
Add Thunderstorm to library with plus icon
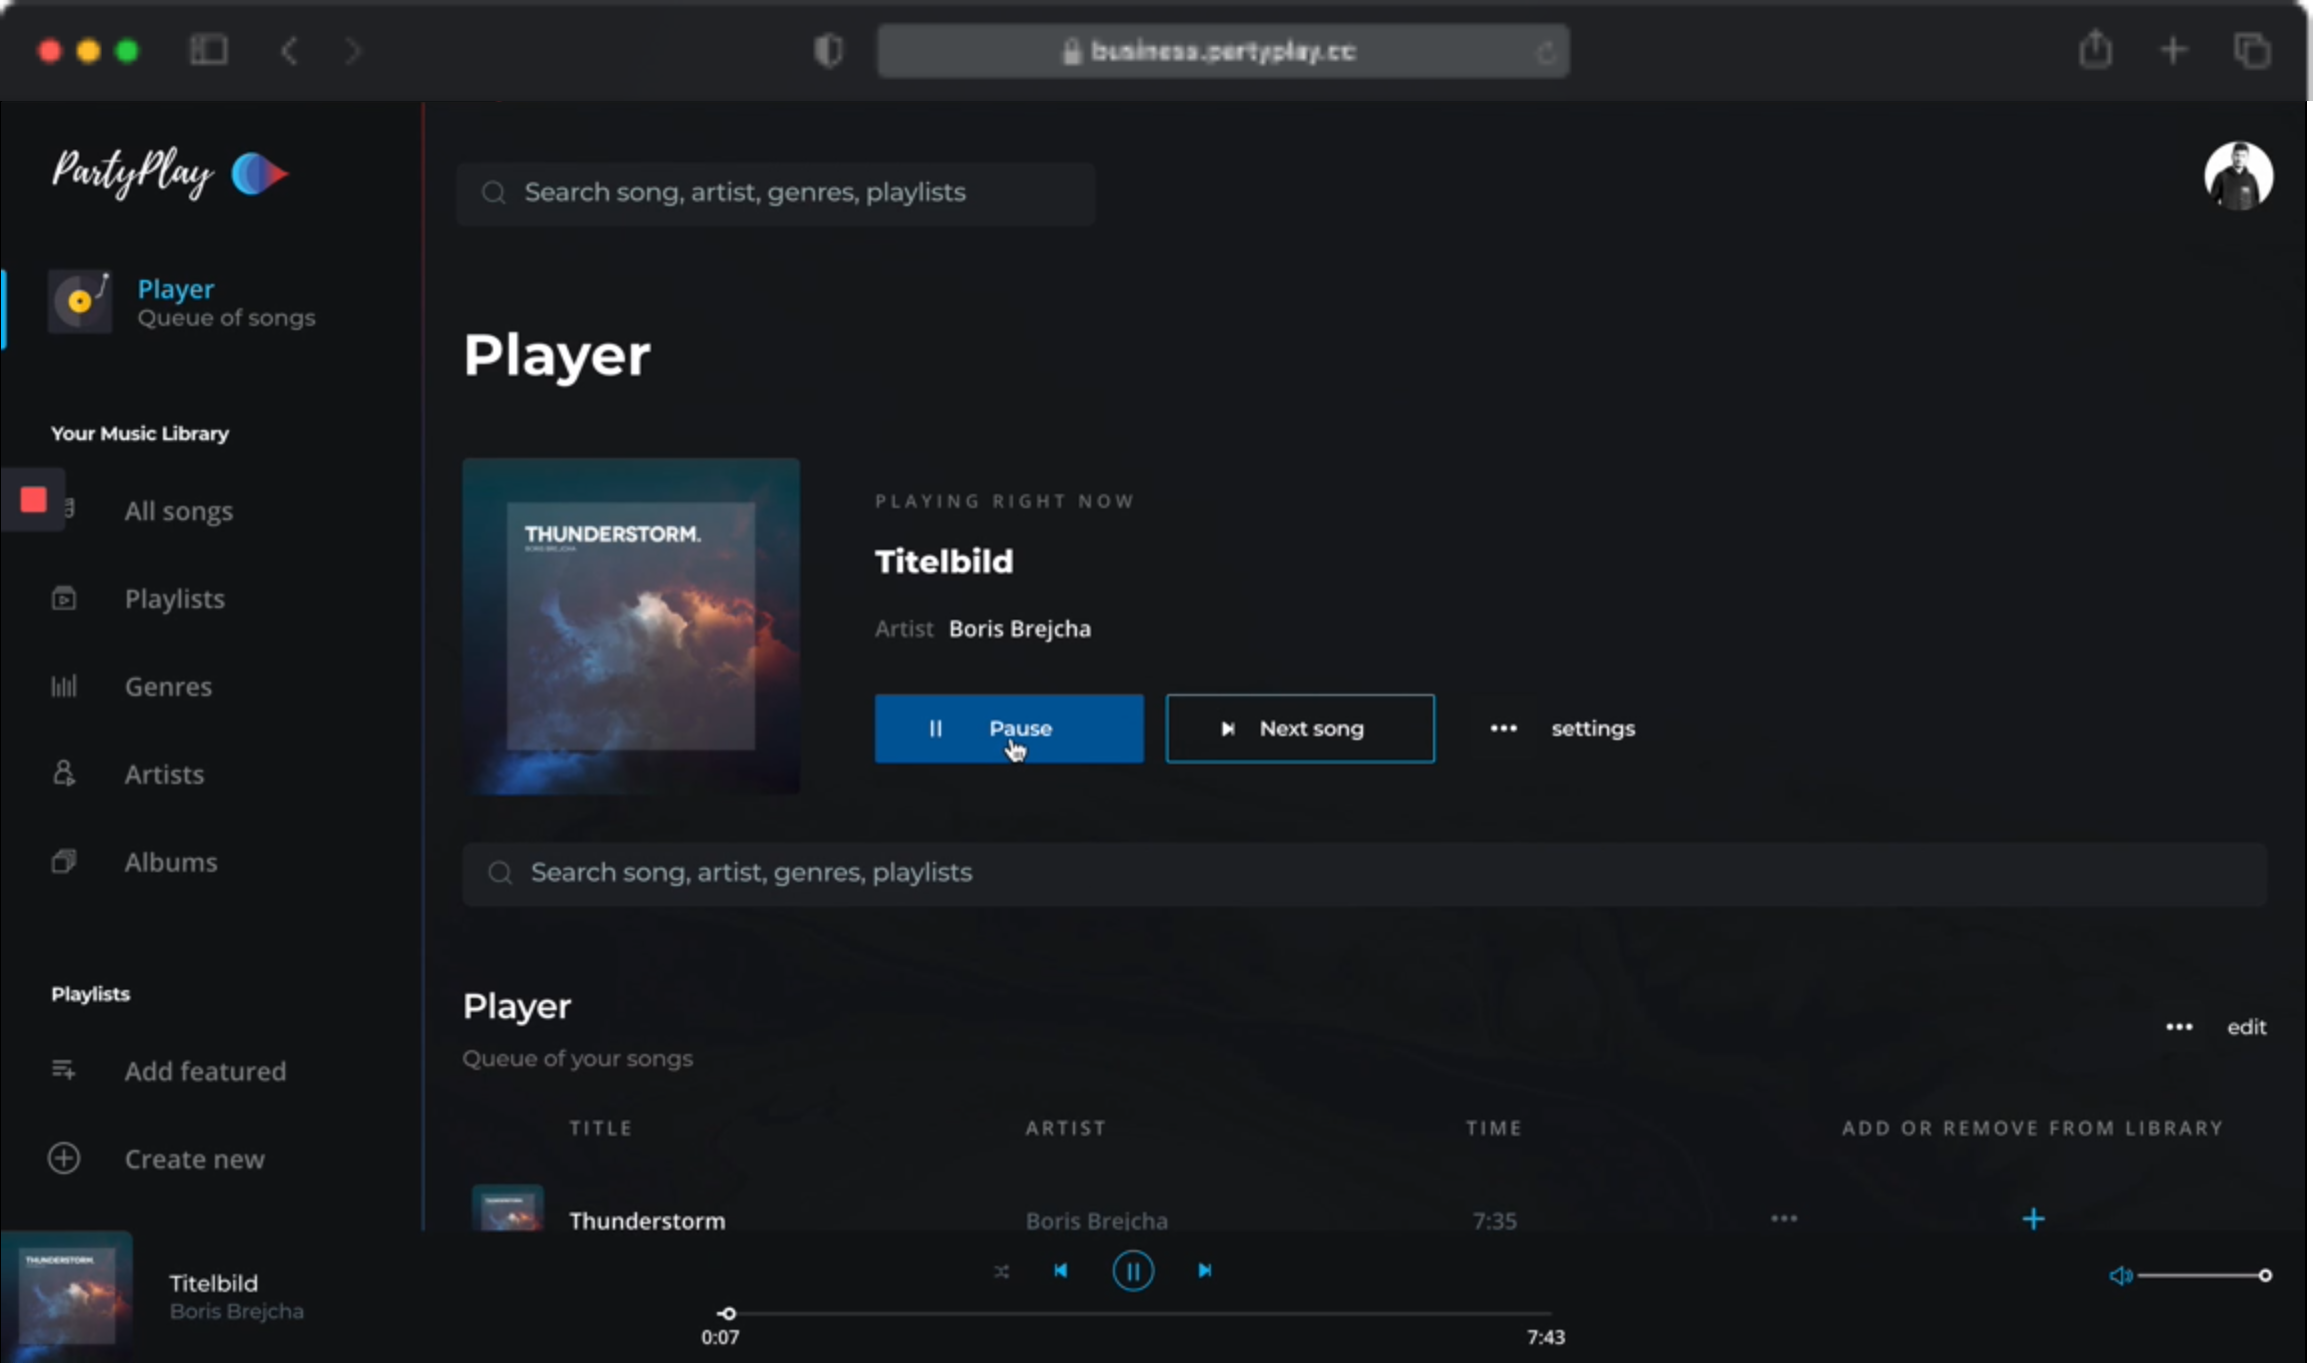point(2033,1219)
